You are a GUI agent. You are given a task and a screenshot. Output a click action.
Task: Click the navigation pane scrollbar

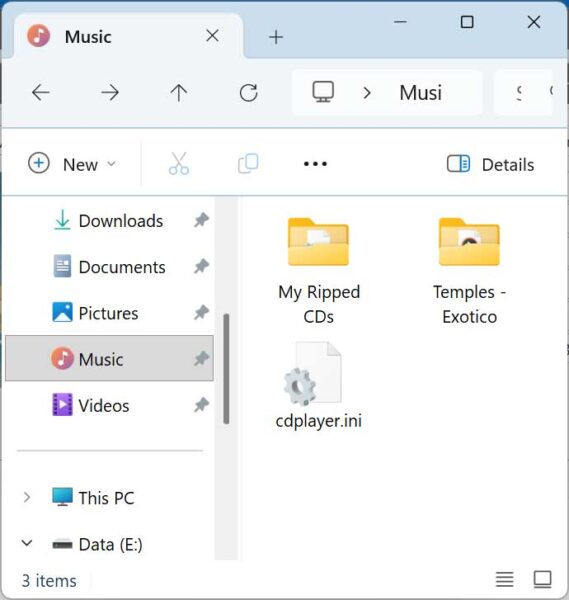(x=227, y=369)
